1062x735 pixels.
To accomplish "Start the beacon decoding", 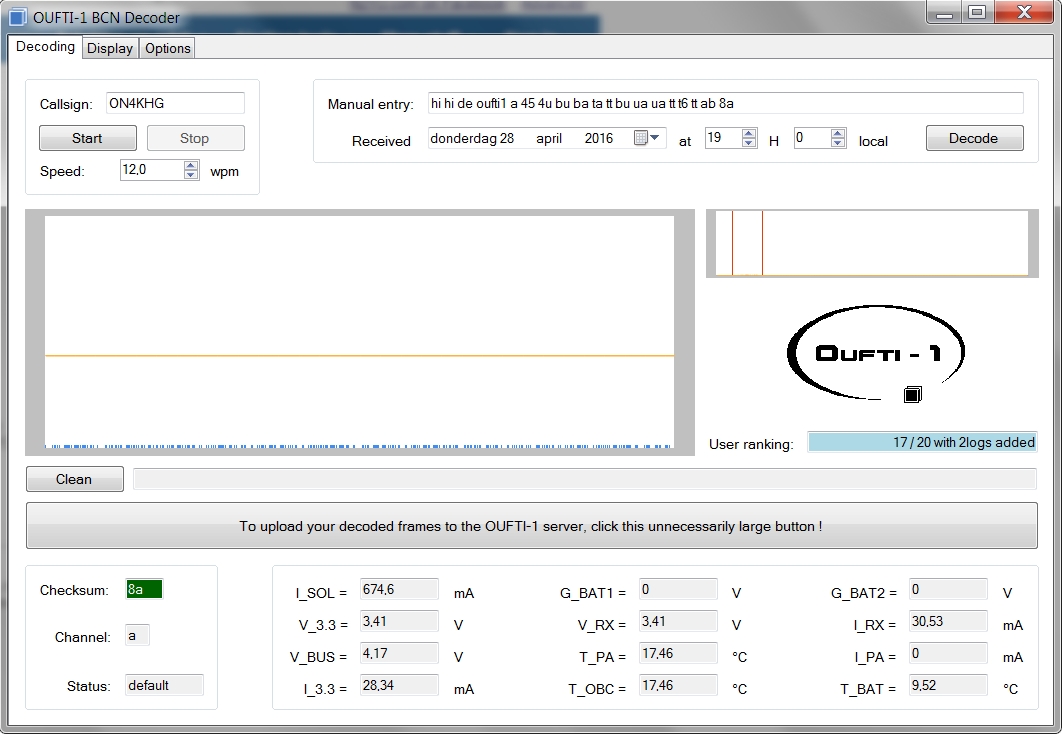I will tap(87, 138).
